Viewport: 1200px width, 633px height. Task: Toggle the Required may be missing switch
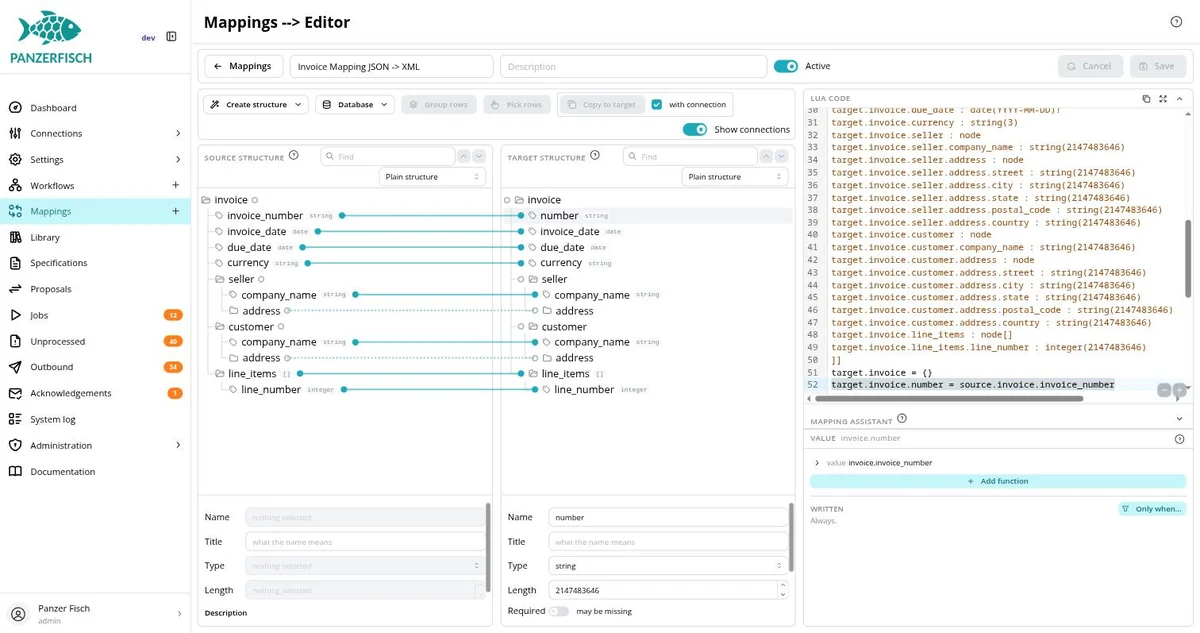click(558, 611)
